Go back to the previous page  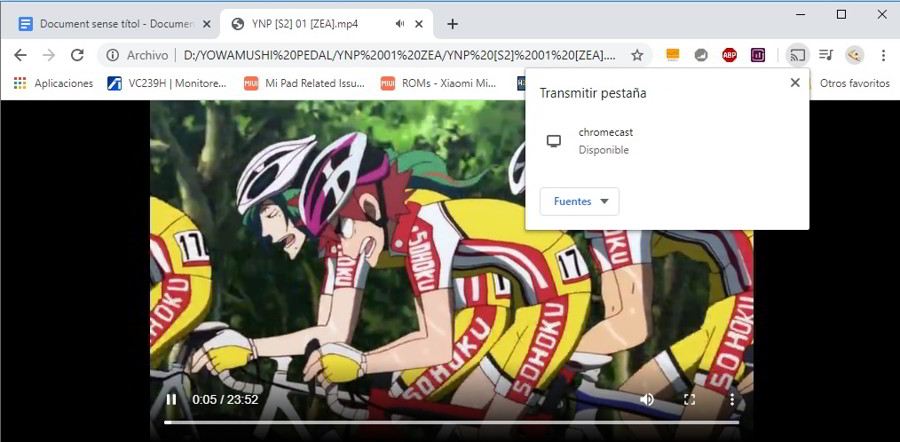pyautogui.click(x=20, y=55)
